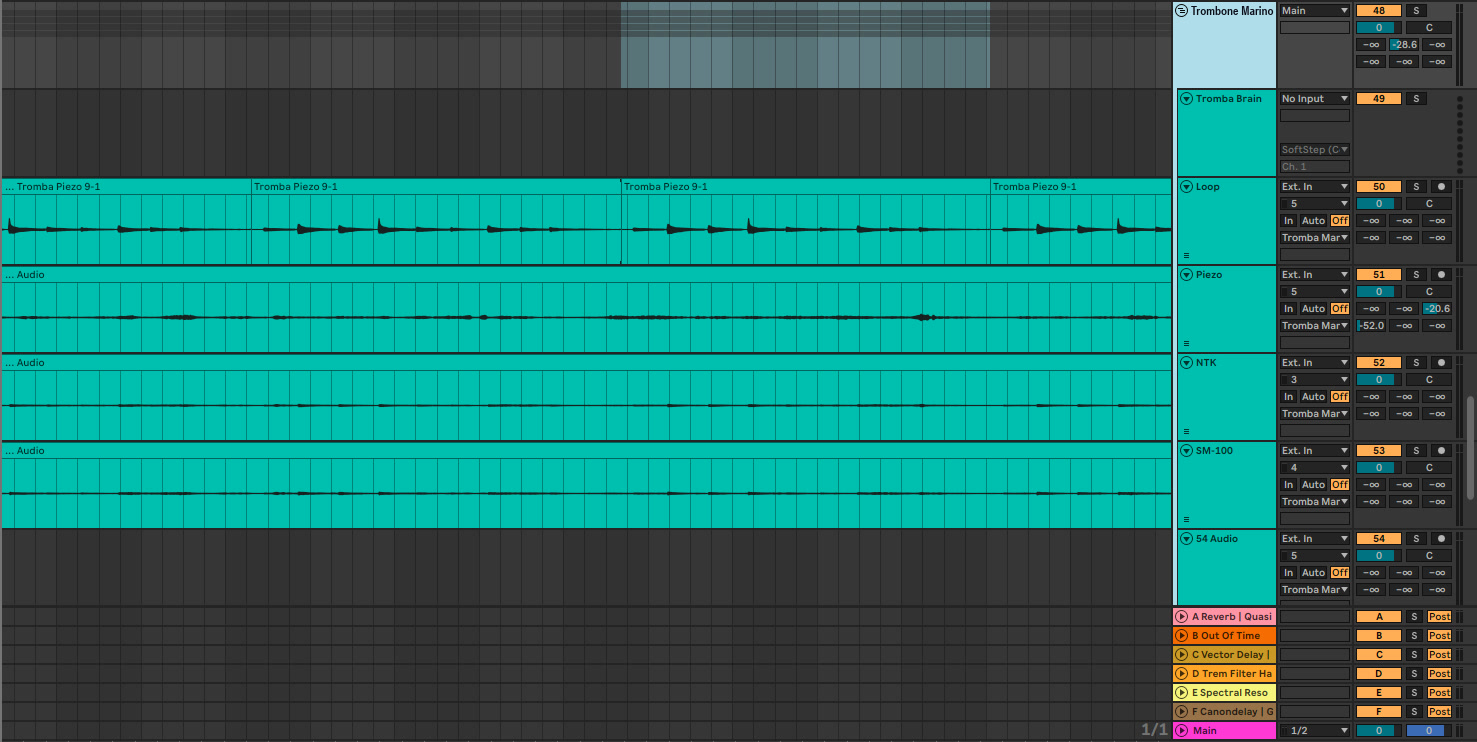Toggle track activator 54 on 54 Audio
This screenshot has height=742, width=1477.
pyautogui.click(x=1378, y=539)
